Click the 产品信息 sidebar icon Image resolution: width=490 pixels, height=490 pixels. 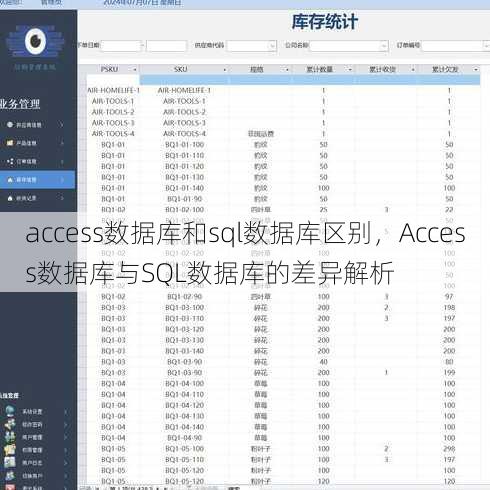tap(10, 143)
